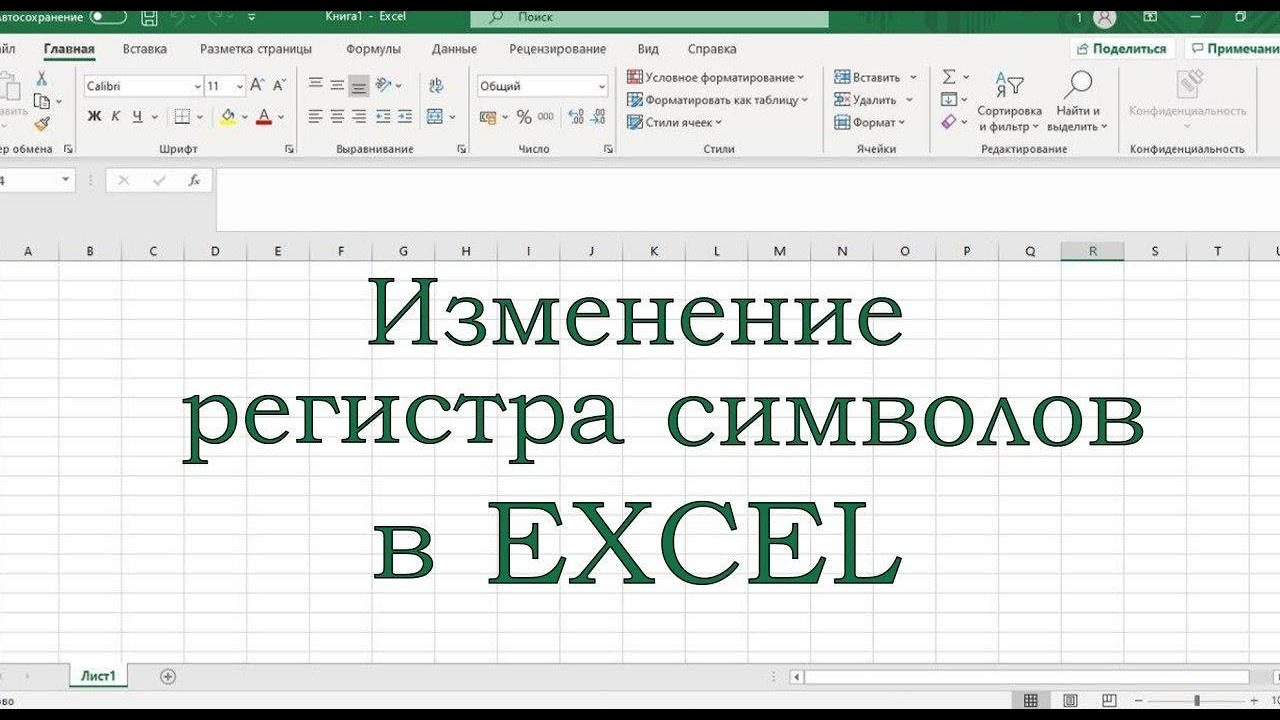Open Условное форматирование menu

(716, 77)
